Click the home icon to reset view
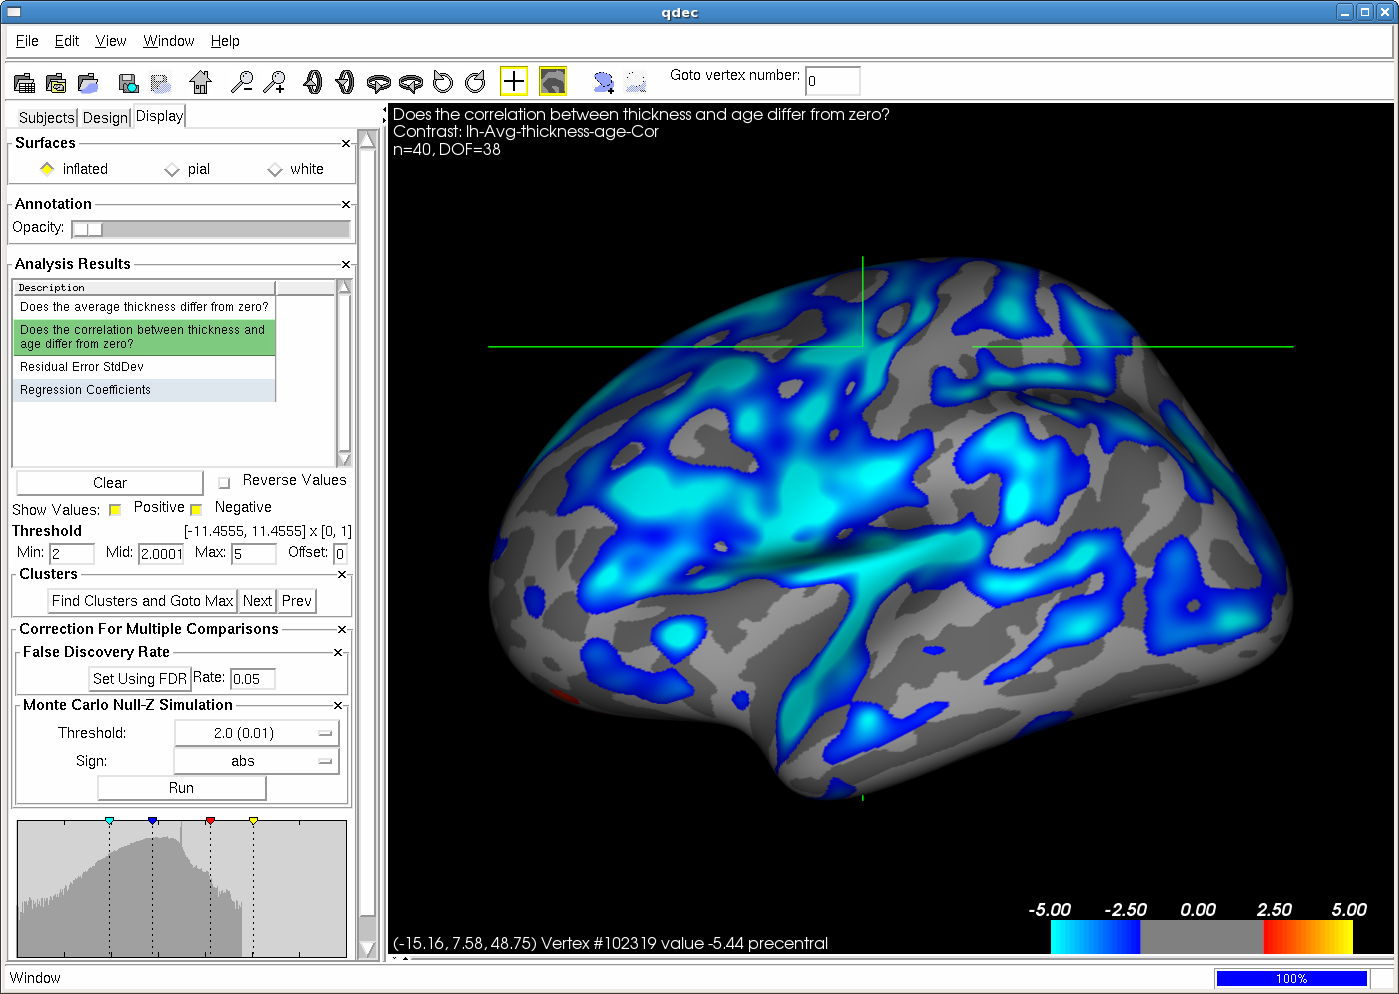1399x994 pixels. (200, 82)
